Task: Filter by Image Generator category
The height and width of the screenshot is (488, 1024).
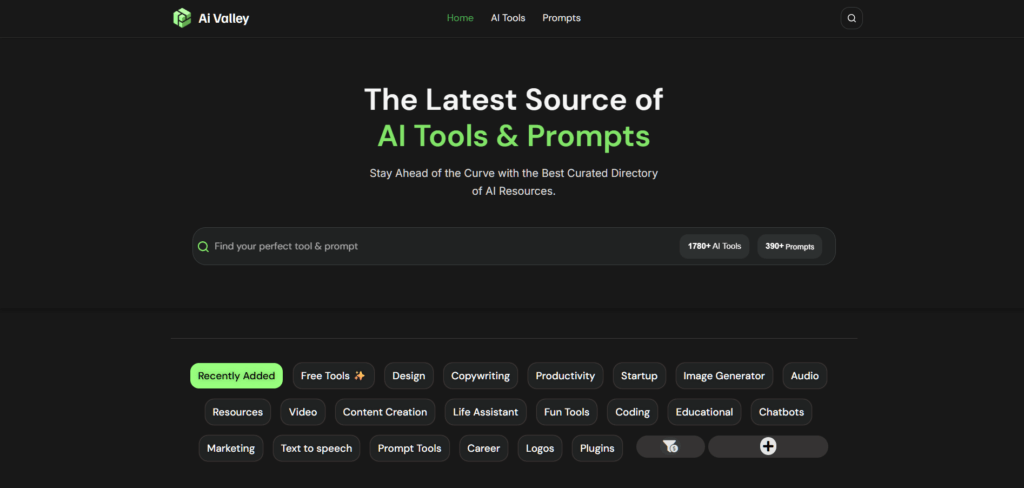Action: 723,376
